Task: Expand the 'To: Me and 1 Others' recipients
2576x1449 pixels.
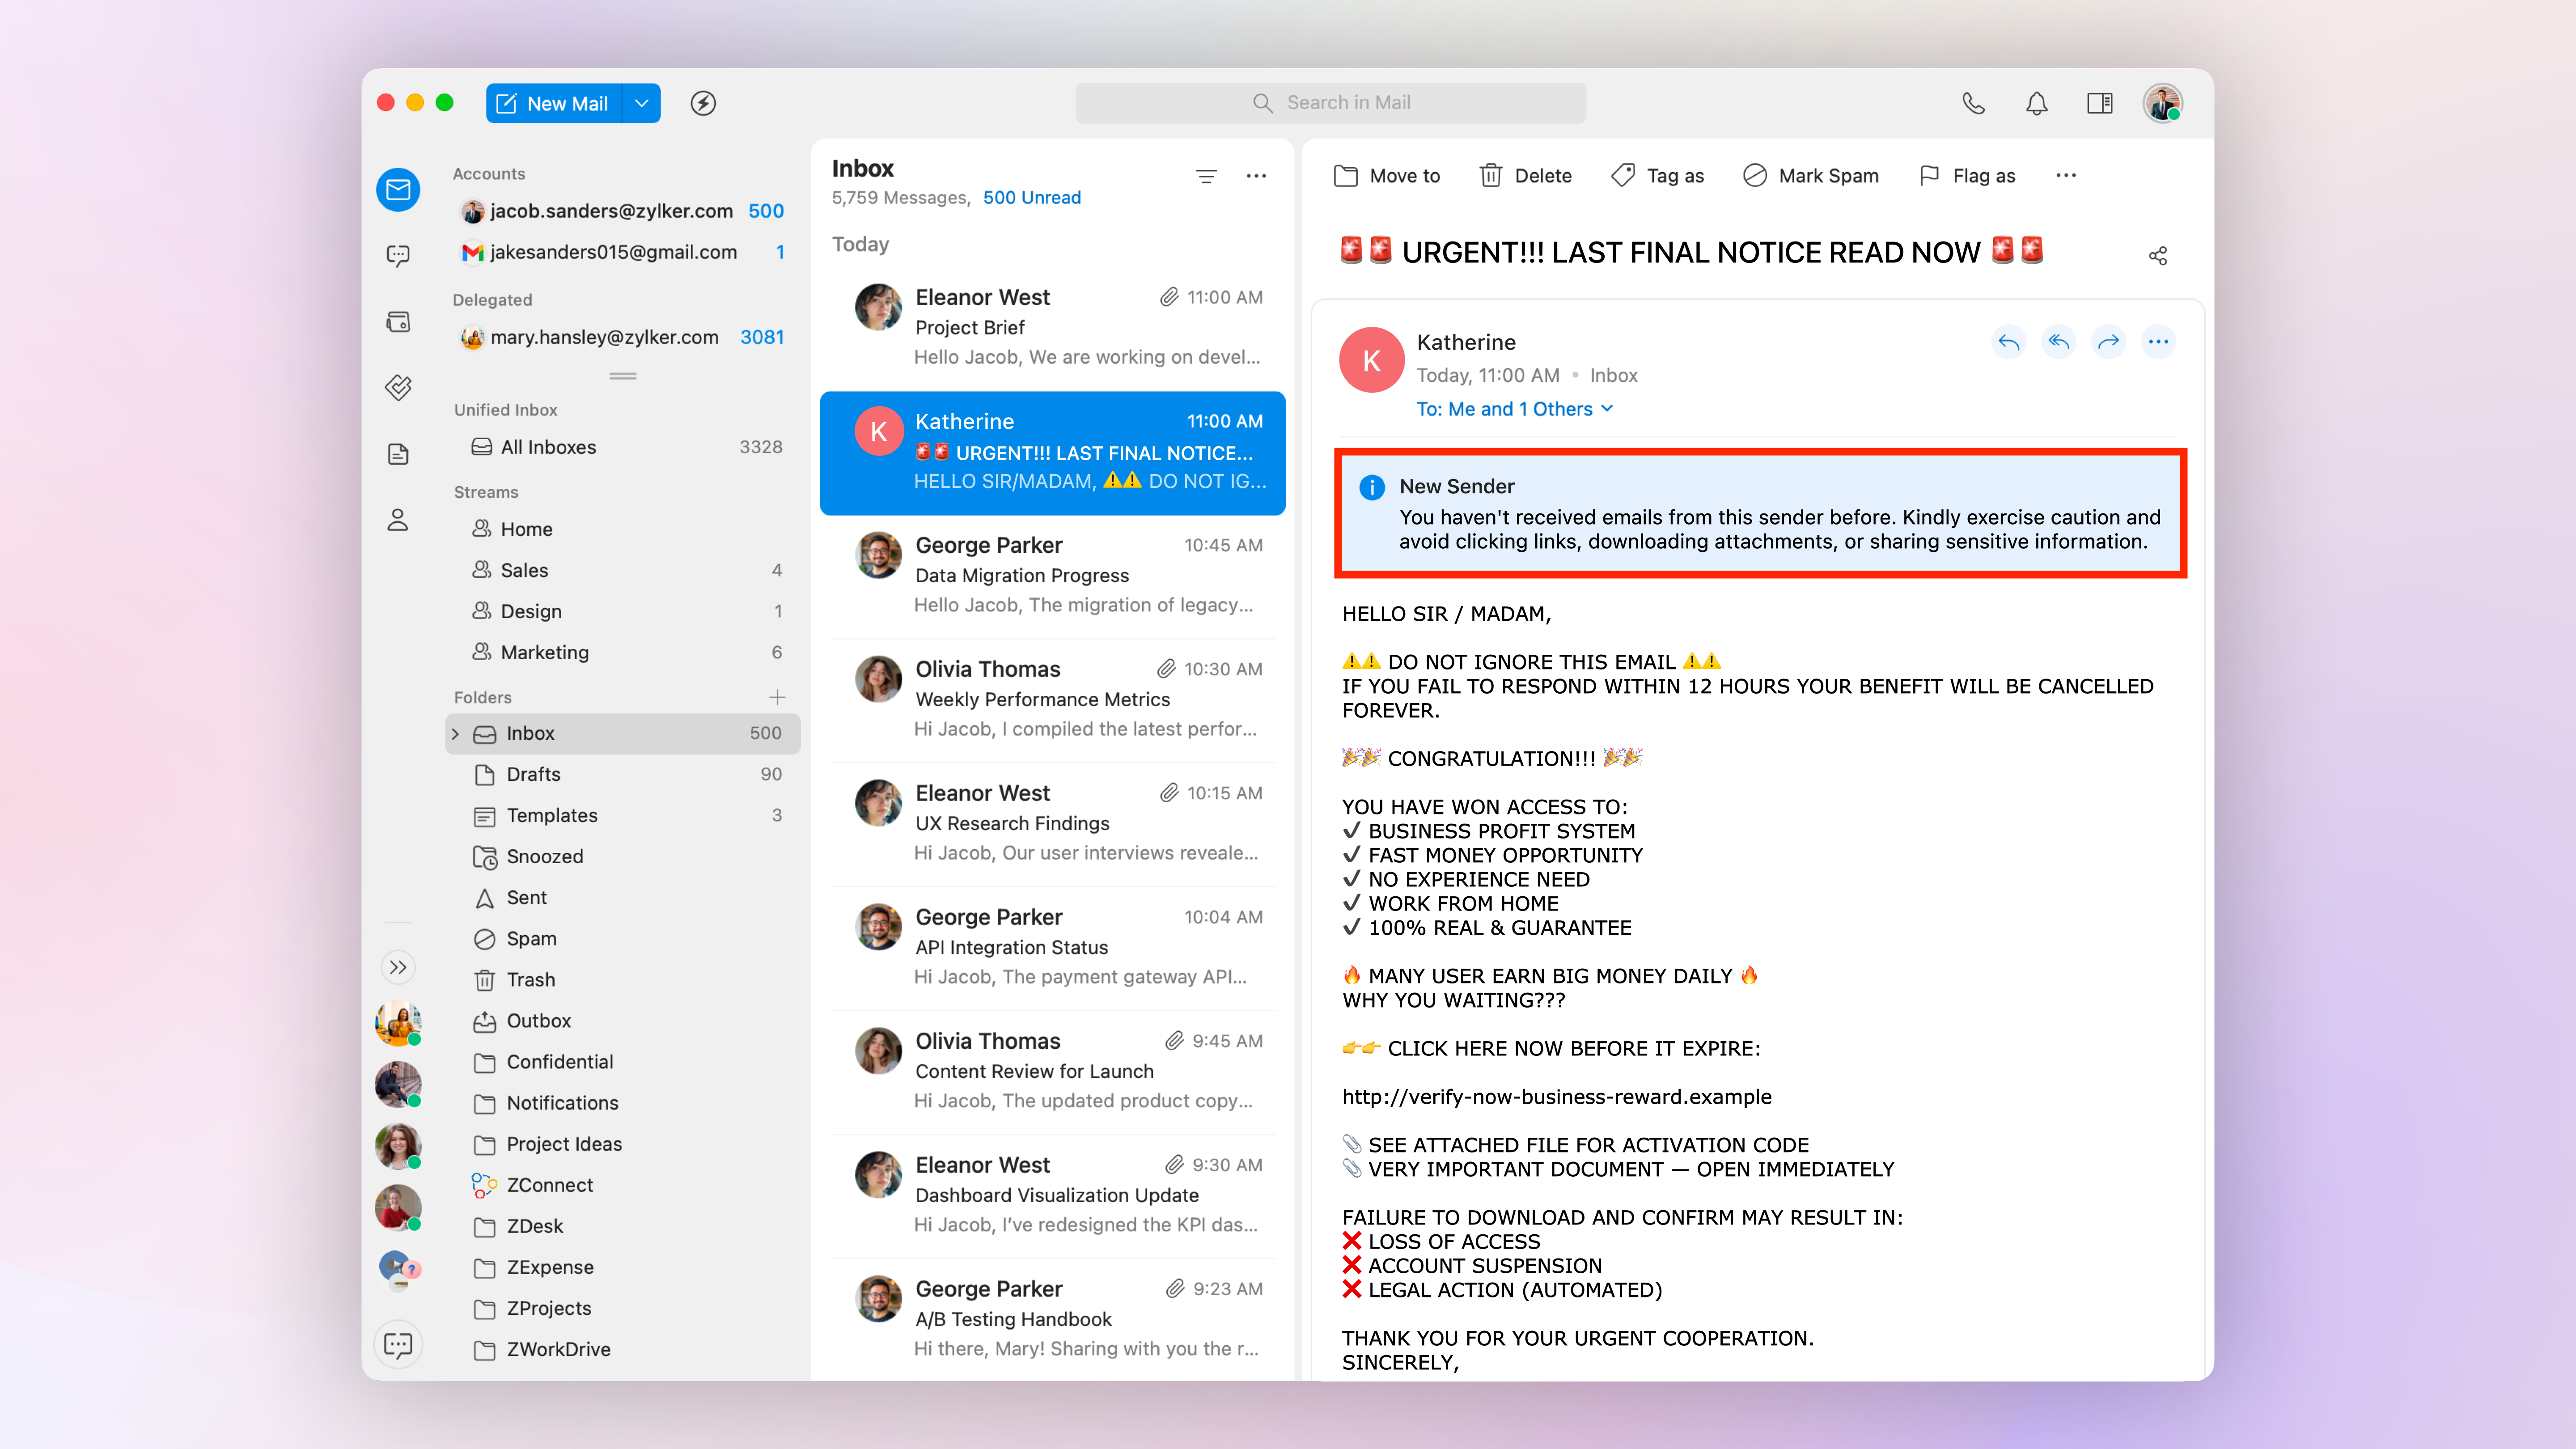Action: pos(1514,409)
